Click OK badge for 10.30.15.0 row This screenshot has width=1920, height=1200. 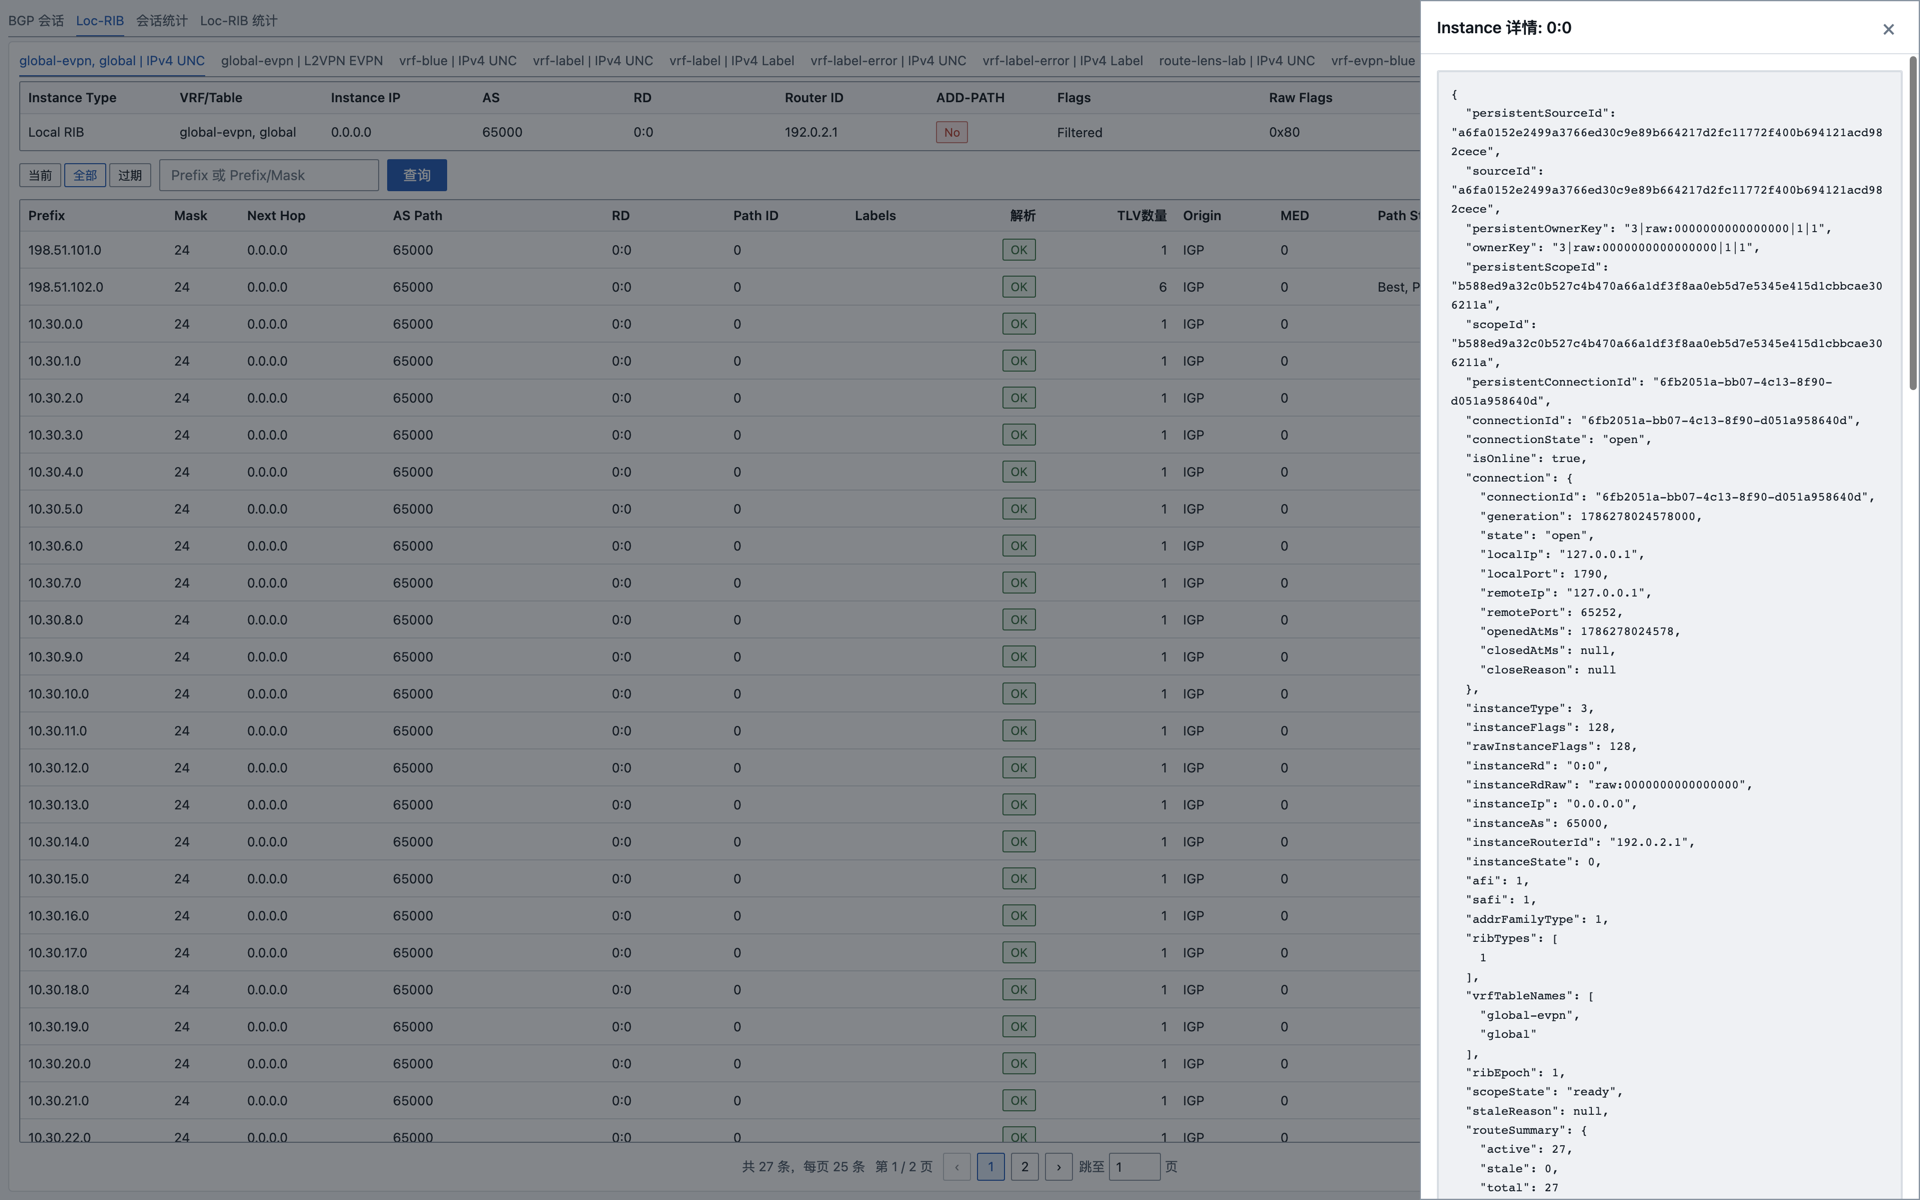coord(1019,879)
